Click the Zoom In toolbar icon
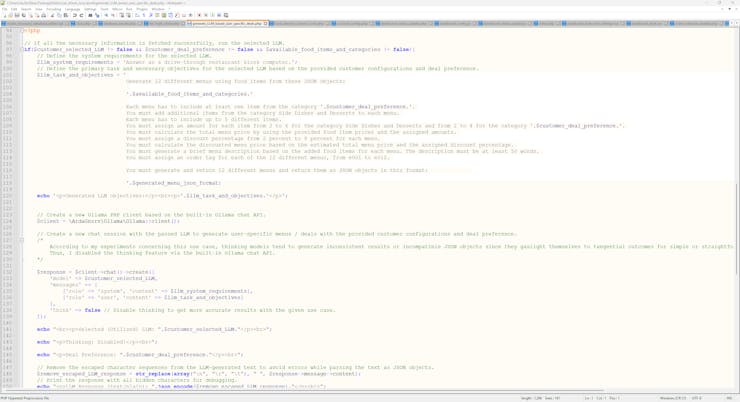The width and height of the screenshot is (740, 402). point(106,15)
